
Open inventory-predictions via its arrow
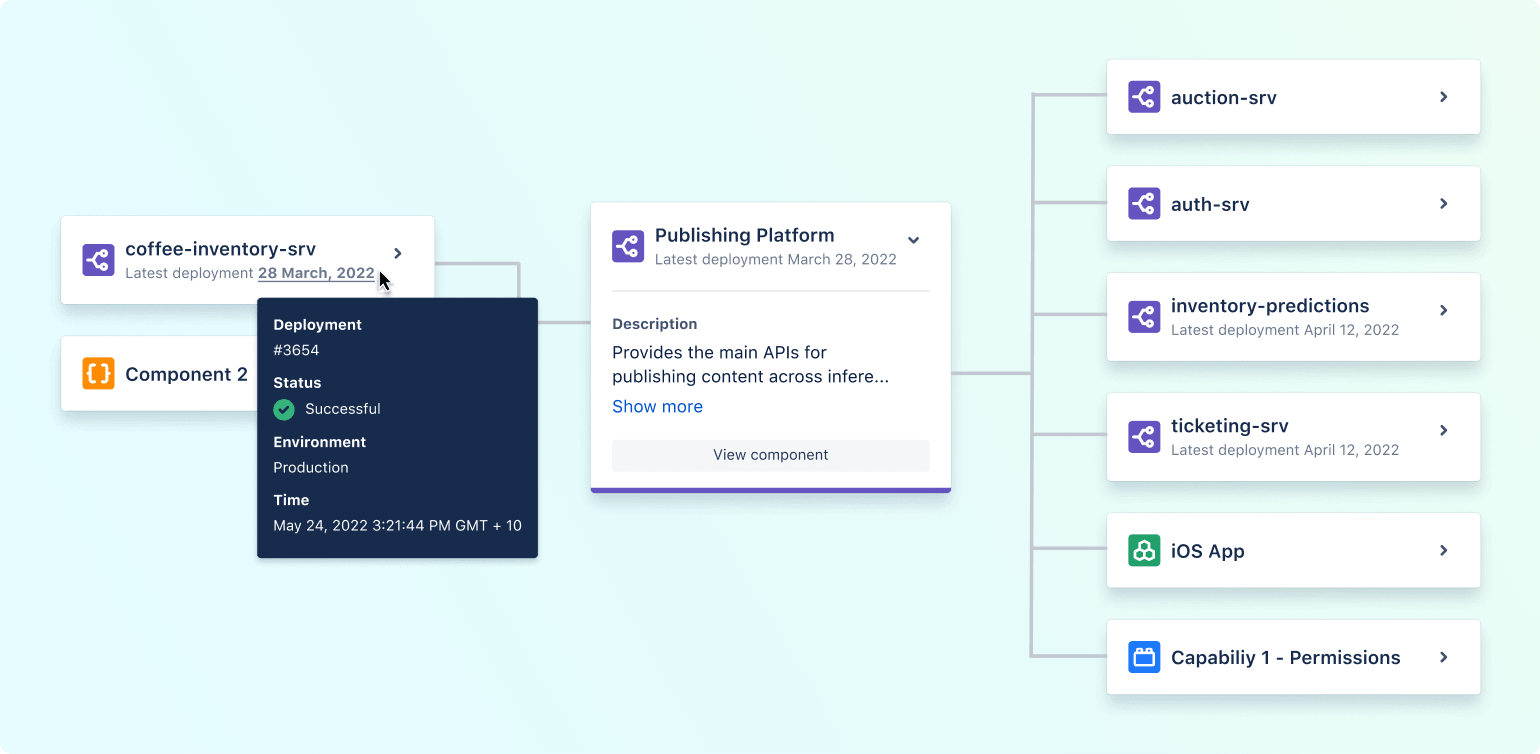click(x=1443, y=311)
